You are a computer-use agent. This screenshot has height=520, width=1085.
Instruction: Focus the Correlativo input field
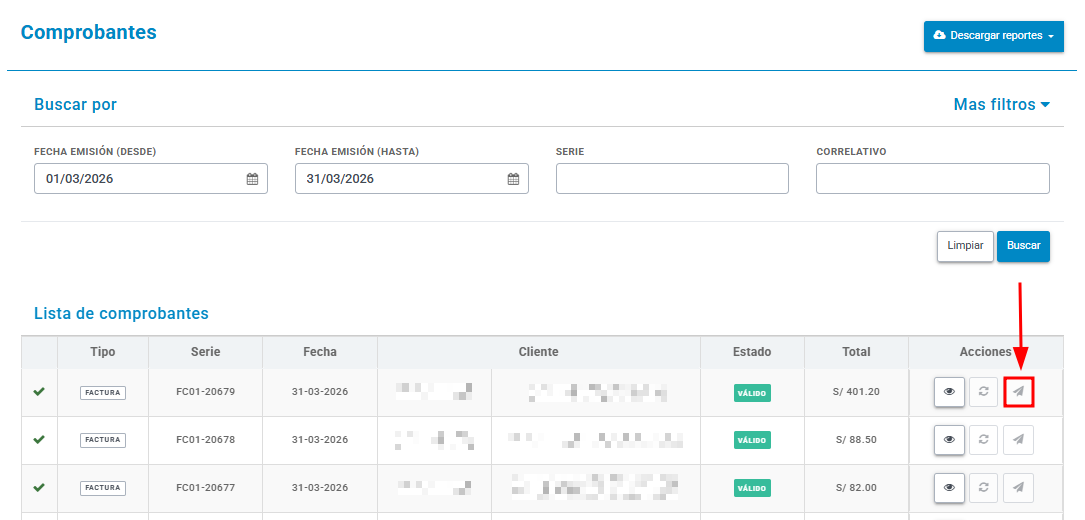pyautogui.click(x=933, y=179)
